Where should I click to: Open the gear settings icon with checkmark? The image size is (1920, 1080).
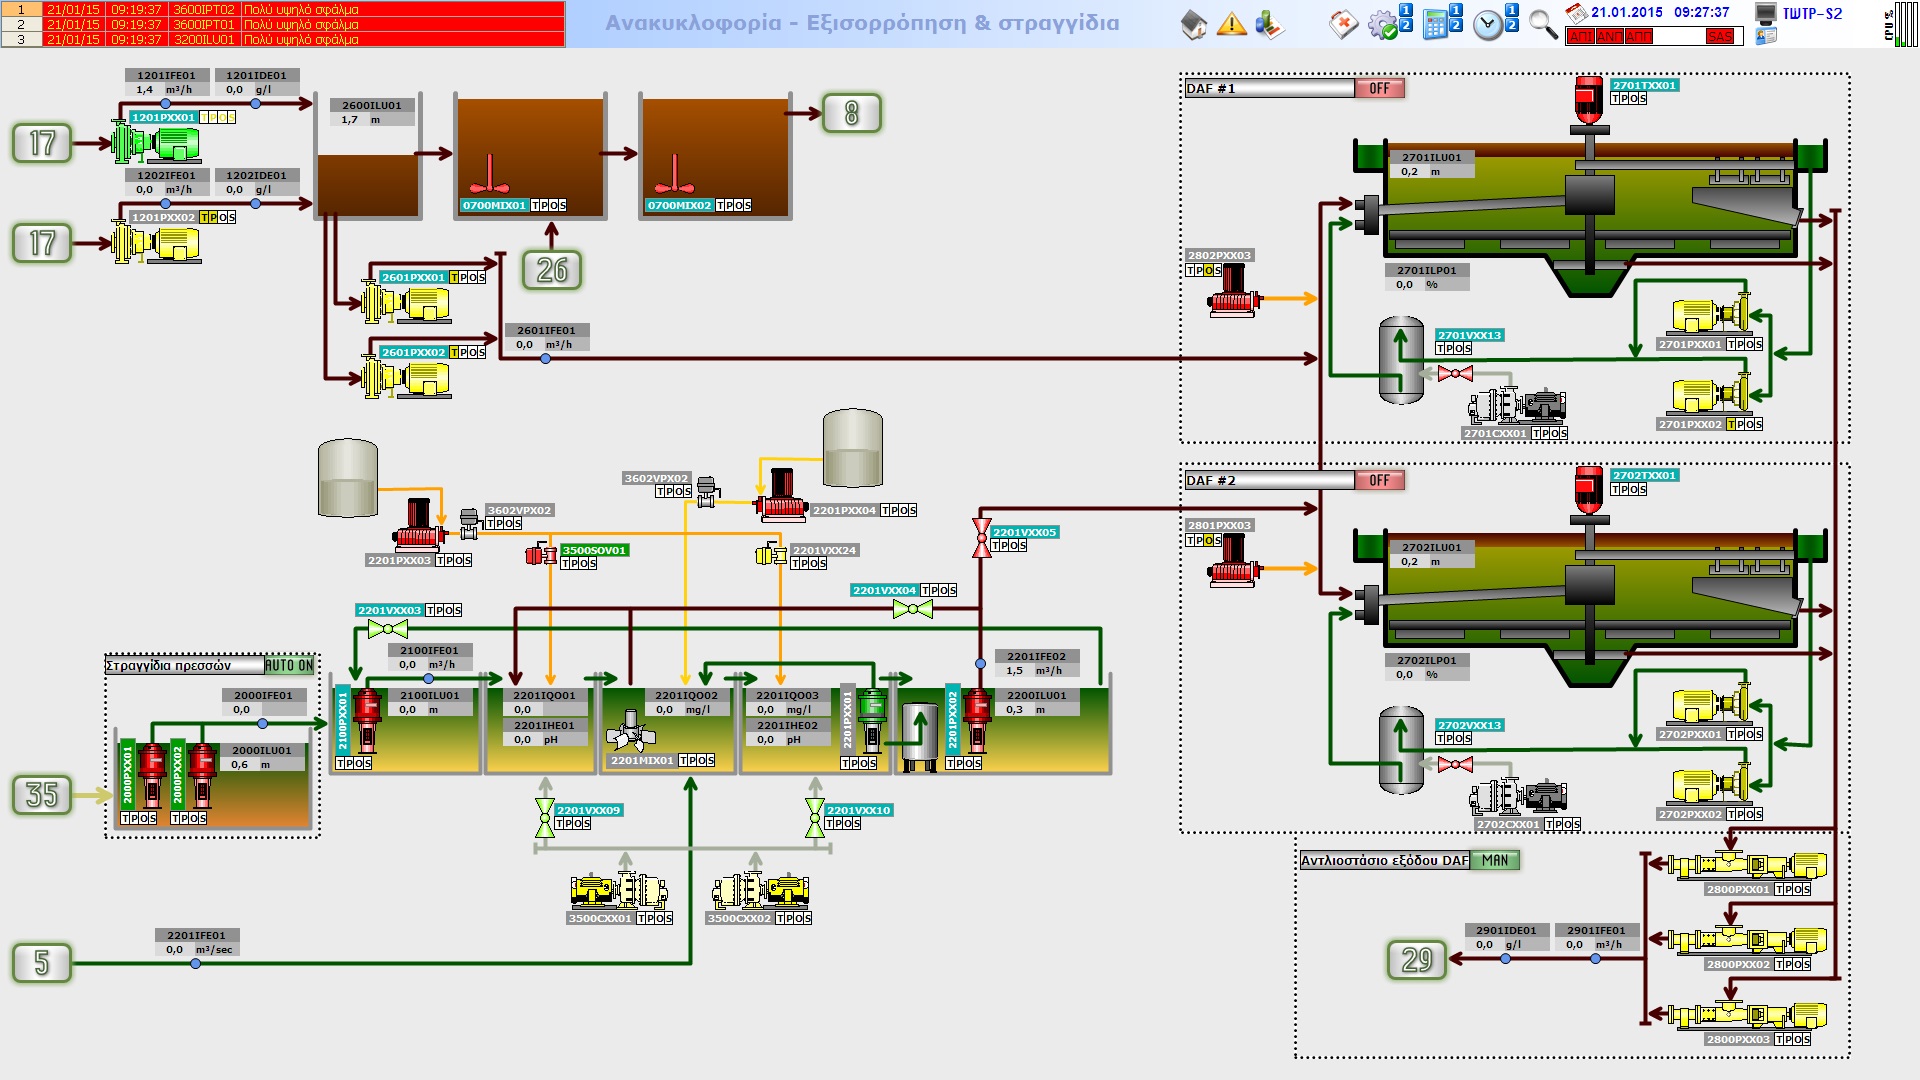point(1383,25)
